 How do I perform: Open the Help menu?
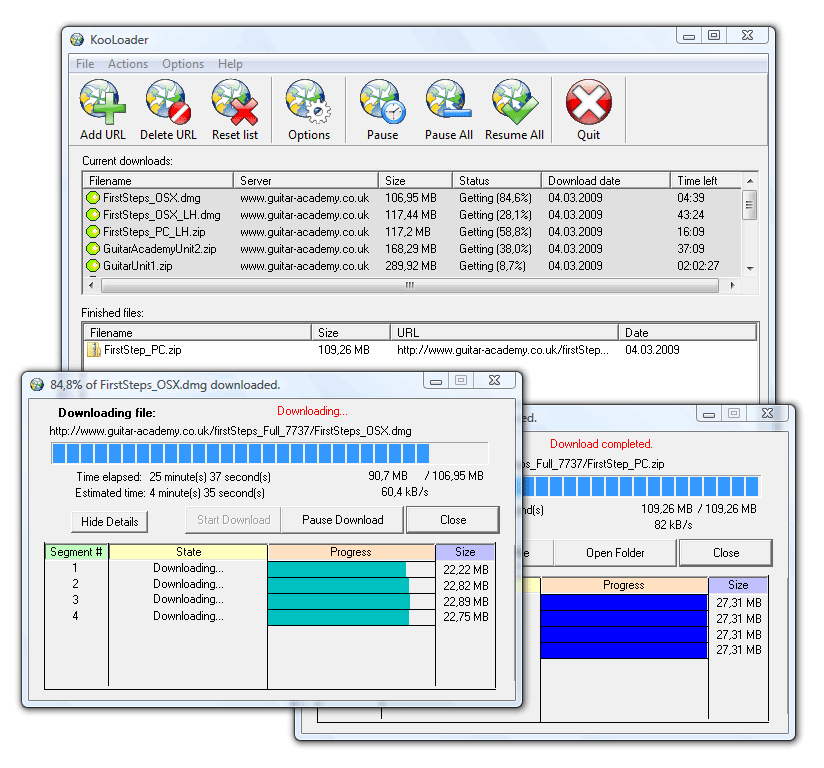pos(230,64)
